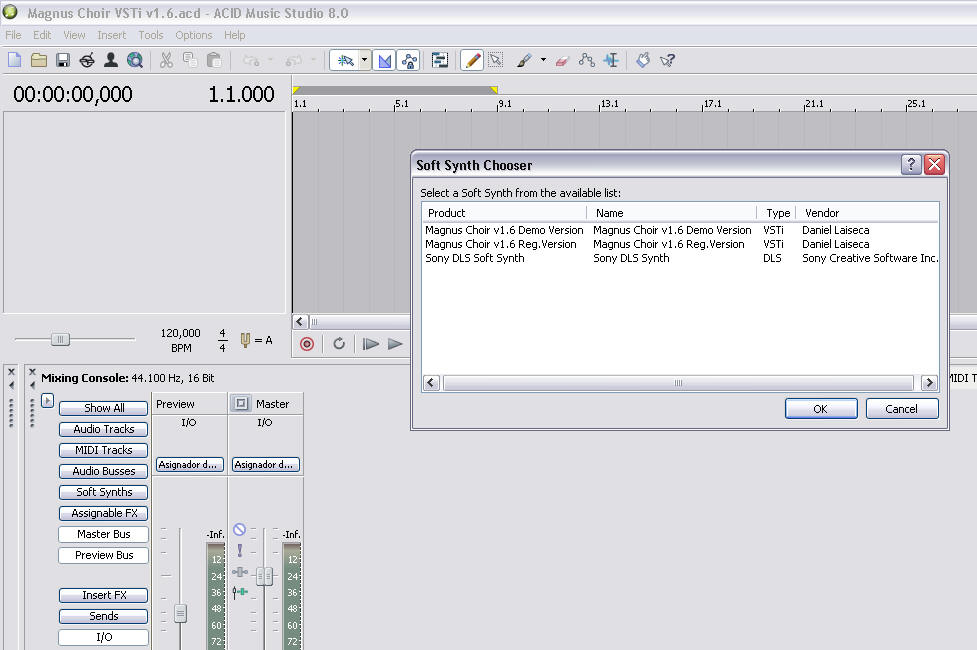Open the File menu
977x650 pixels.
click(x=13, y=35)
